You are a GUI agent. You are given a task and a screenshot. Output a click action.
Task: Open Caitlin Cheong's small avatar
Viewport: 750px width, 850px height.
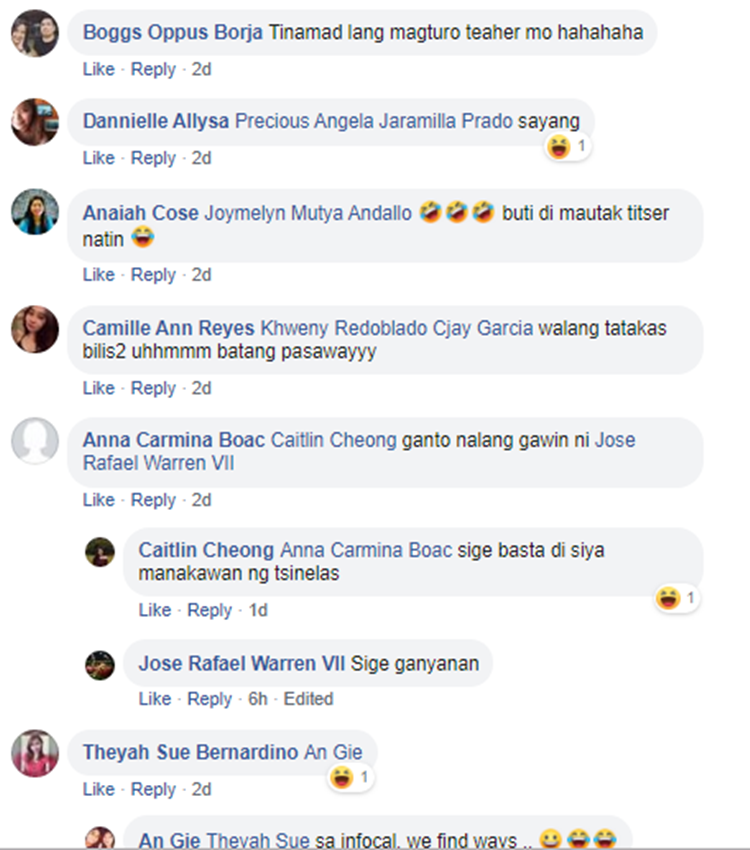100,552
